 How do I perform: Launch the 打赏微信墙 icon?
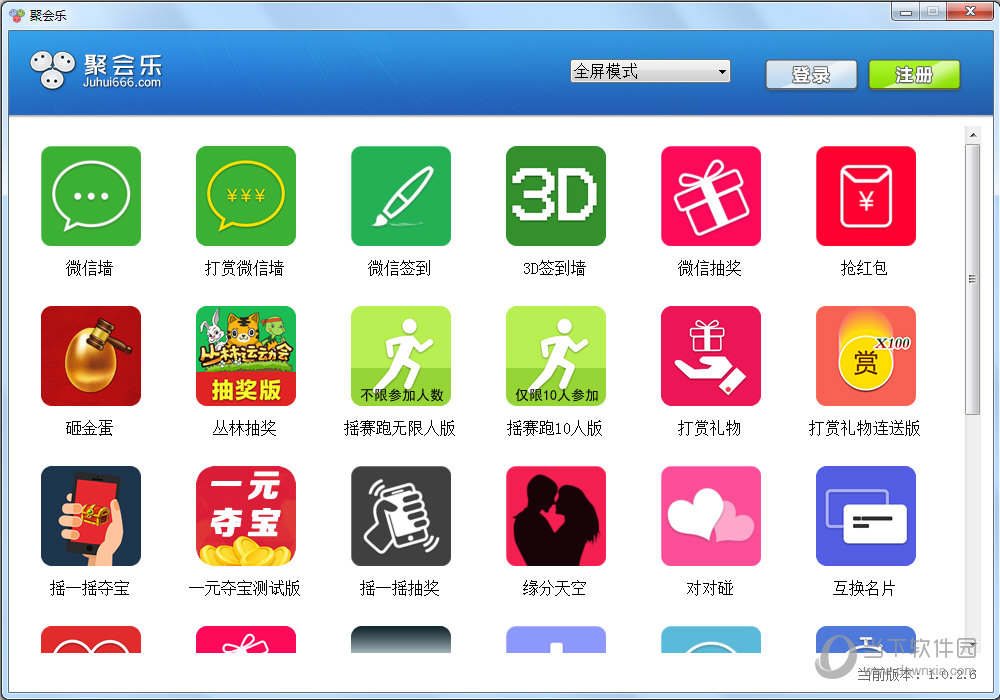click(x=246, y=196)
